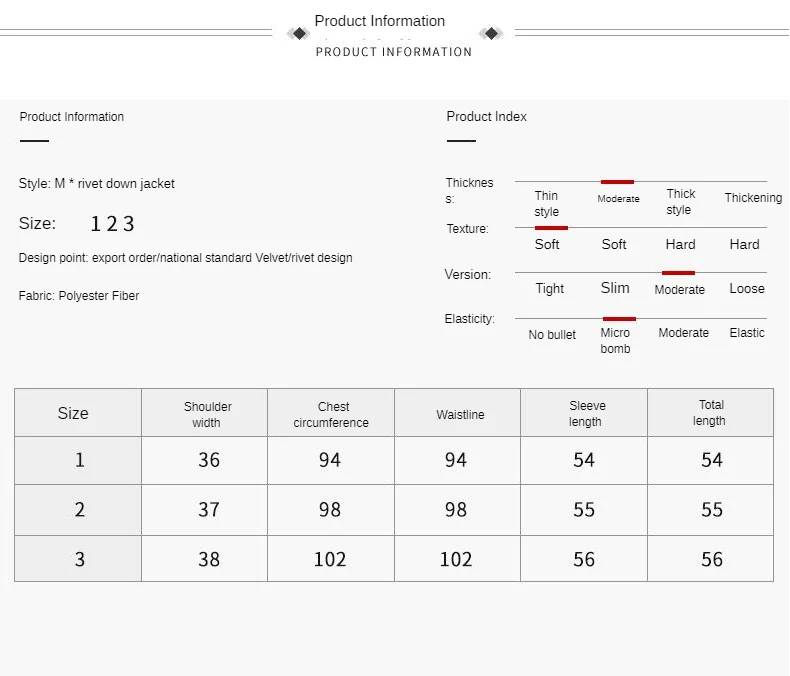Click the right diamond ornament beside title
790x676 pixels.
(491, 34)
